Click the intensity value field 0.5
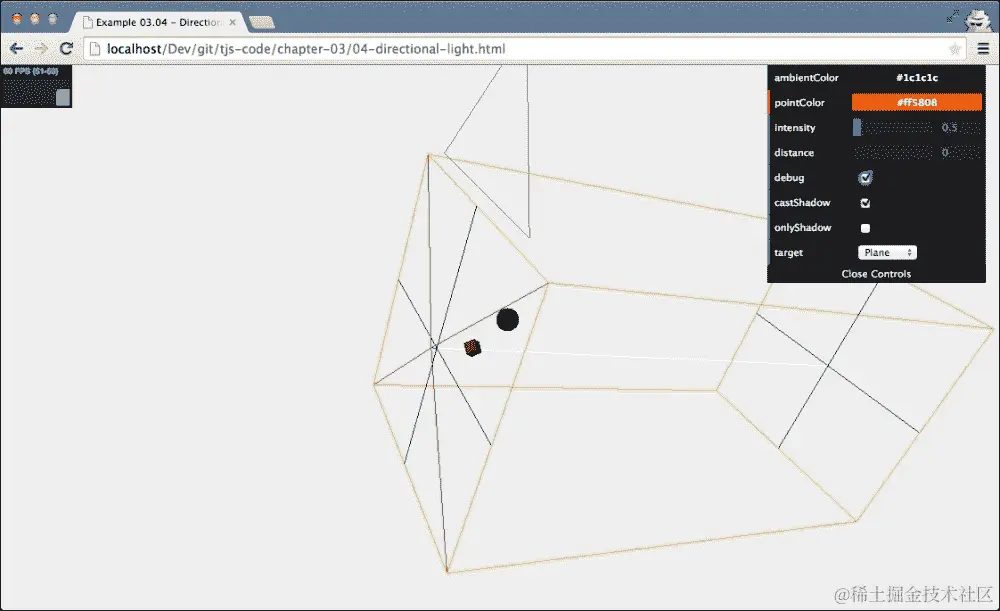Viewport: 1000px width, 611px height. 959,128
